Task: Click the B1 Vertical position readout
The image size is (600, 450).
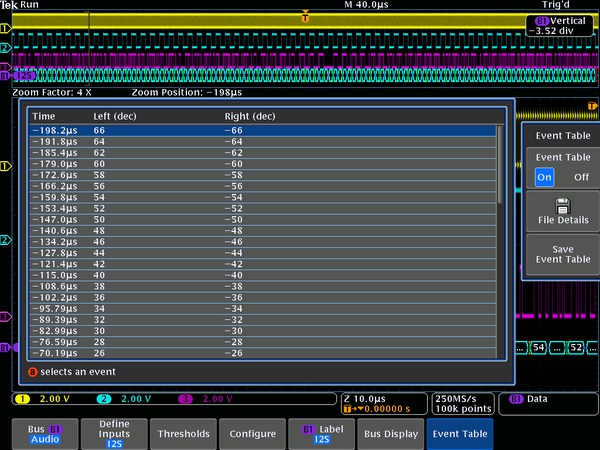Action: [560, 25]
